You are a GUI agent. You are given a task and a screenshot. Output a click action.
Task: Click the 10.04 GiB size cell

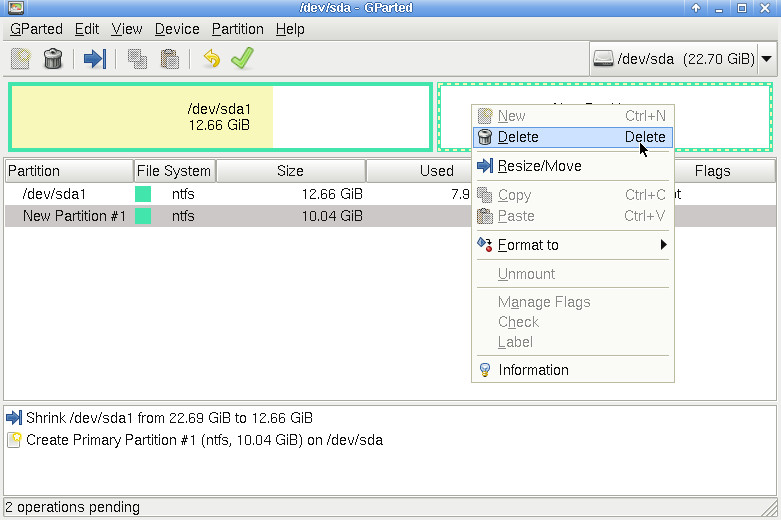(x=332, y=216)
